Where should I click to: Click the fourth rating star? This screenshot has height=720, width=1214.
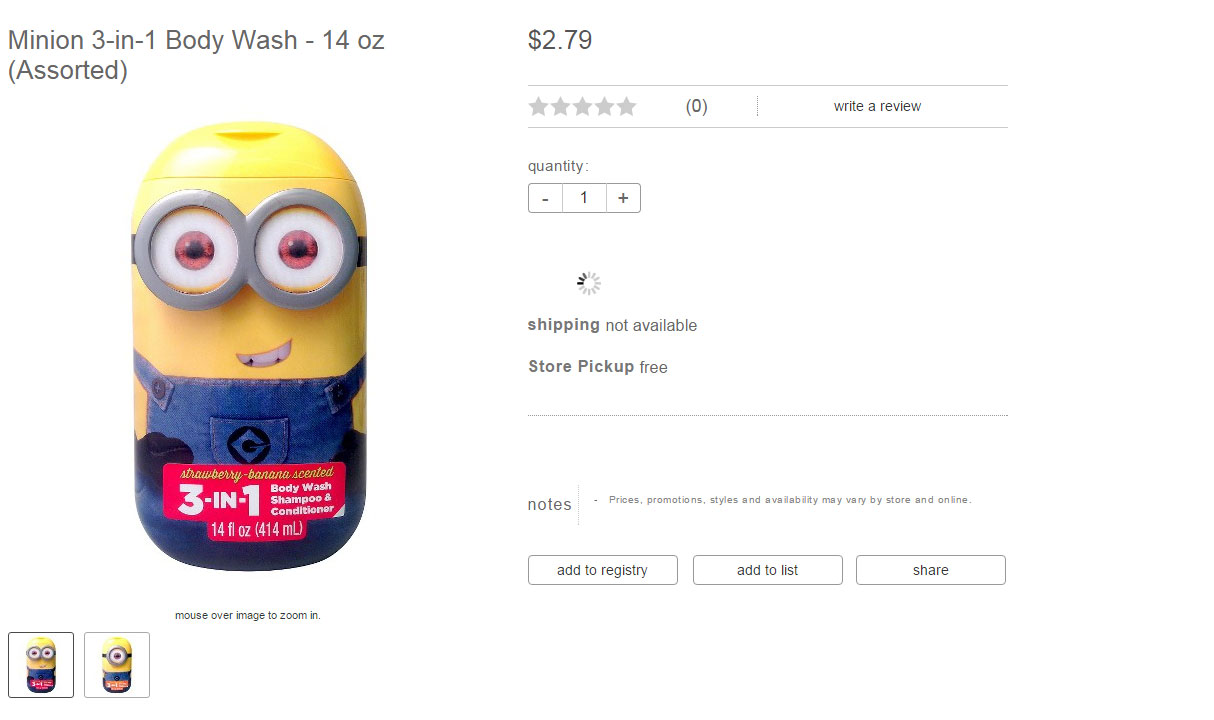(x=604, y=107)
